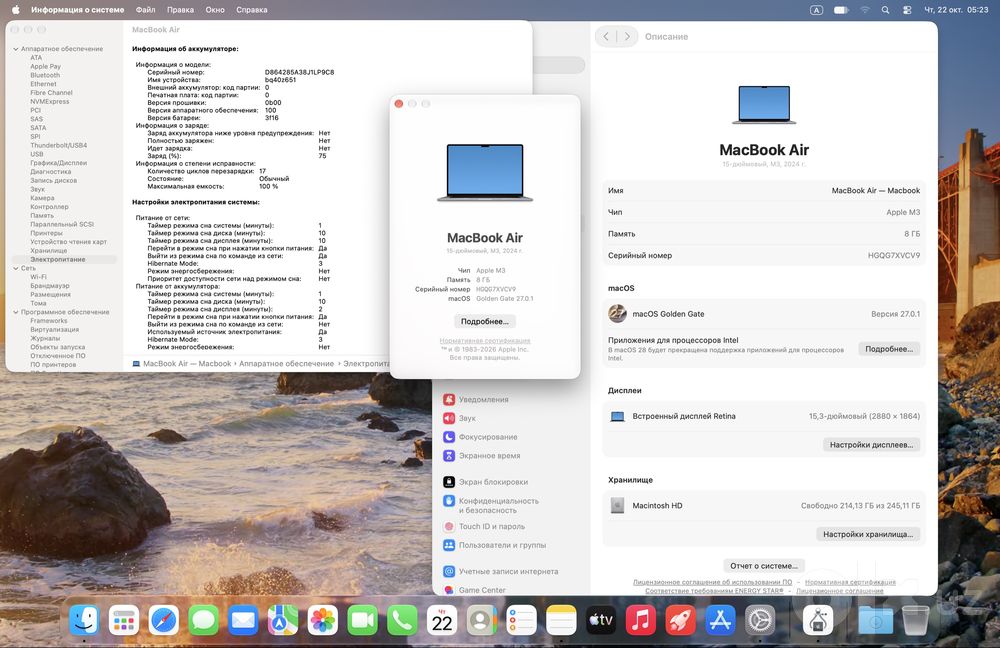Screen dimensions: 1000x648
Task: Select Хранилище in System Information sidebar
Action: (x=48, y=250)
